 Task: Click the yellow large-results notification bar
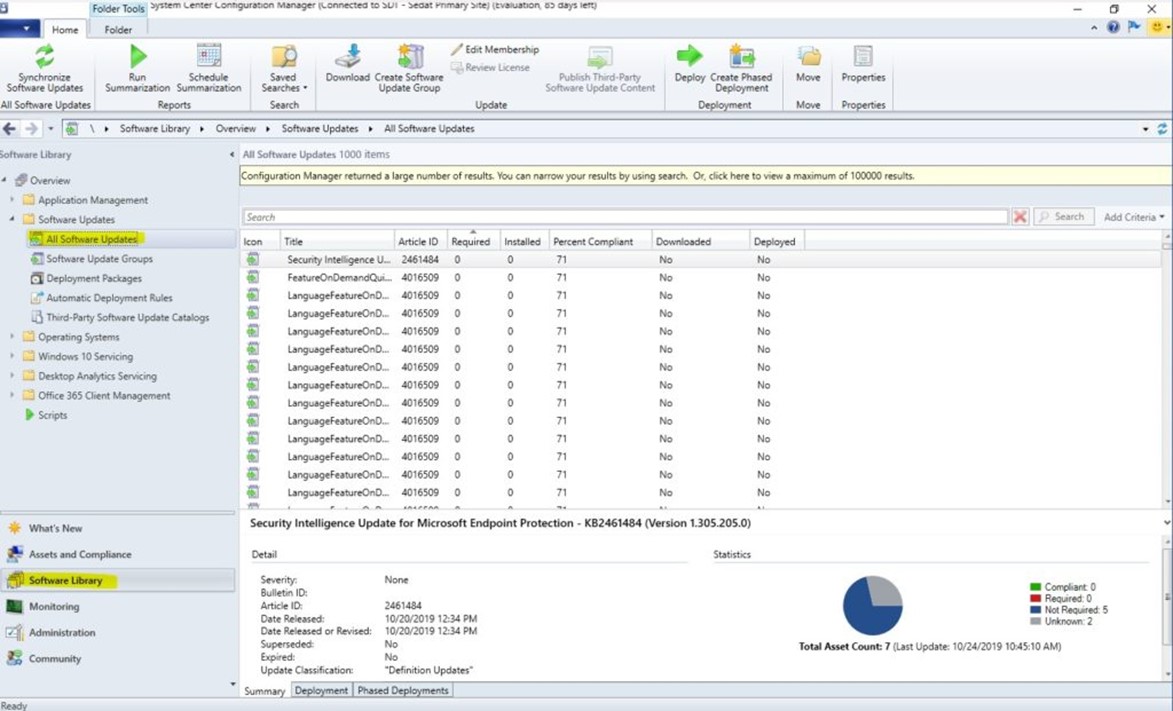[x=705, y=176]
